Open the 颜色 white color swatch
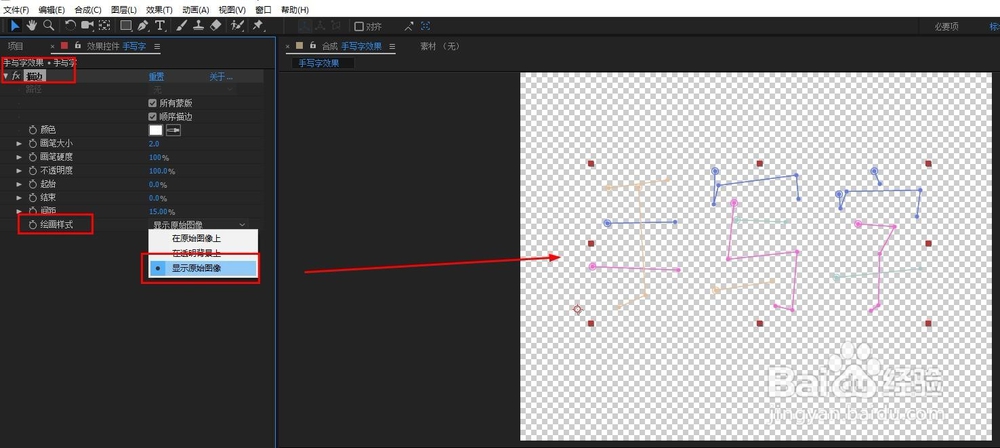This screenshot has width=1000, height=448. coord(156,130)
